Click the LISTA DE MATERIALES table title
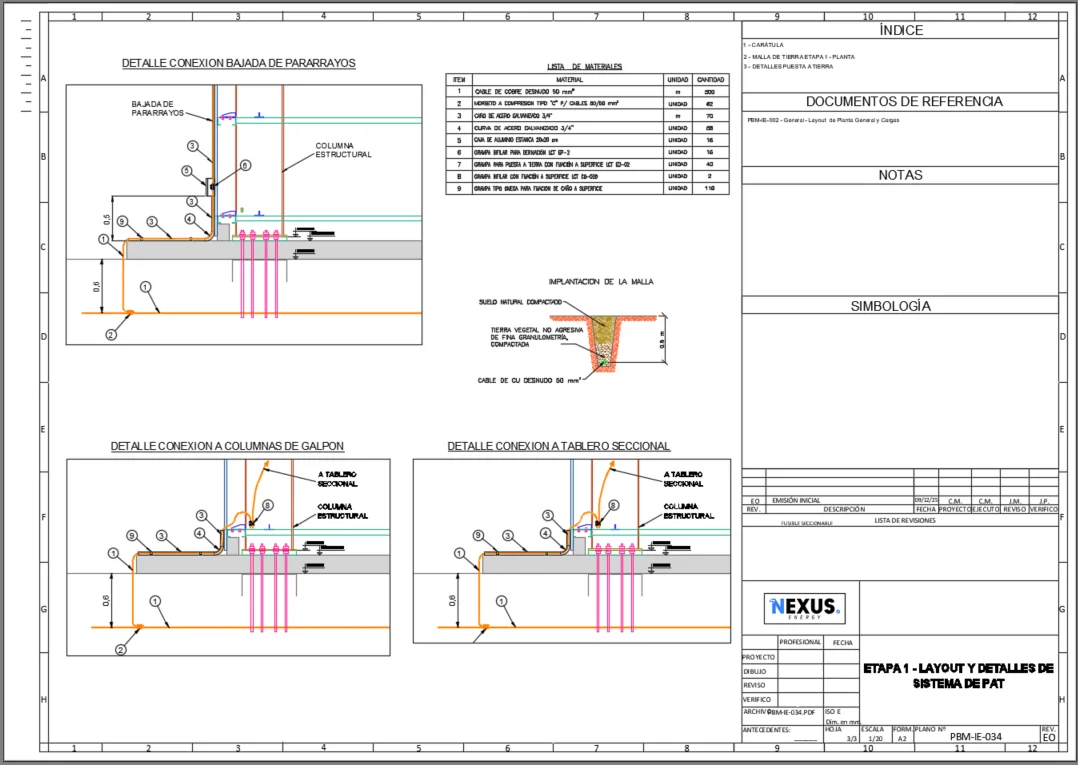 pos(584,65)
